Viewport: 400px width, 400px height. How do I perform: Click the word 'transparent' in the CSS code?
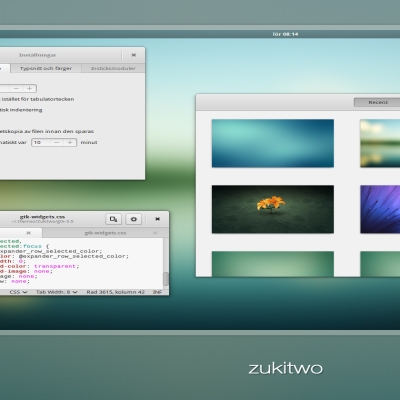[55, 266]
